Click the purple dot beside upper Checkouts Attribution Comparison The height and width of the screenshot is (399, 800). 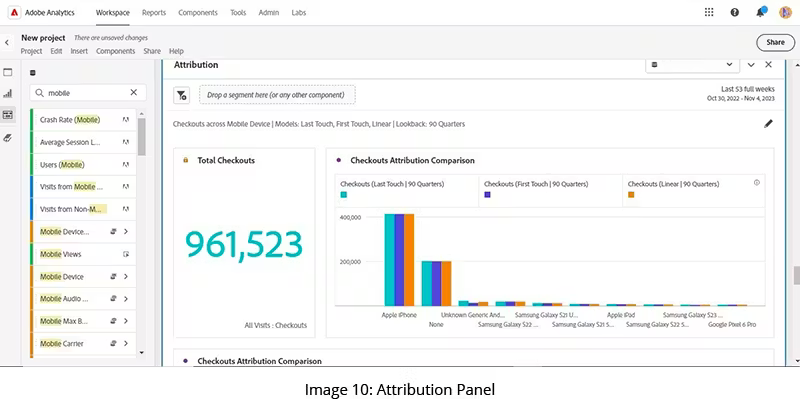(339, 160)
